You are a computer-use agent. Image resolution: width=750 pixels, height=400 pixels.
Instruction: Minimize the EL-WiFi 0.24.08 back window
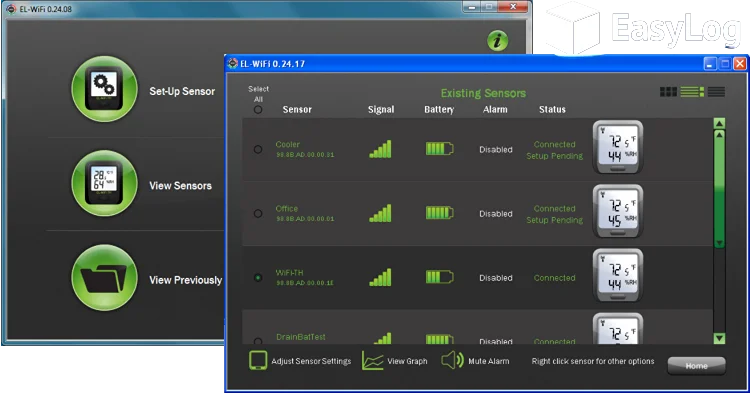tap(472, 7)
